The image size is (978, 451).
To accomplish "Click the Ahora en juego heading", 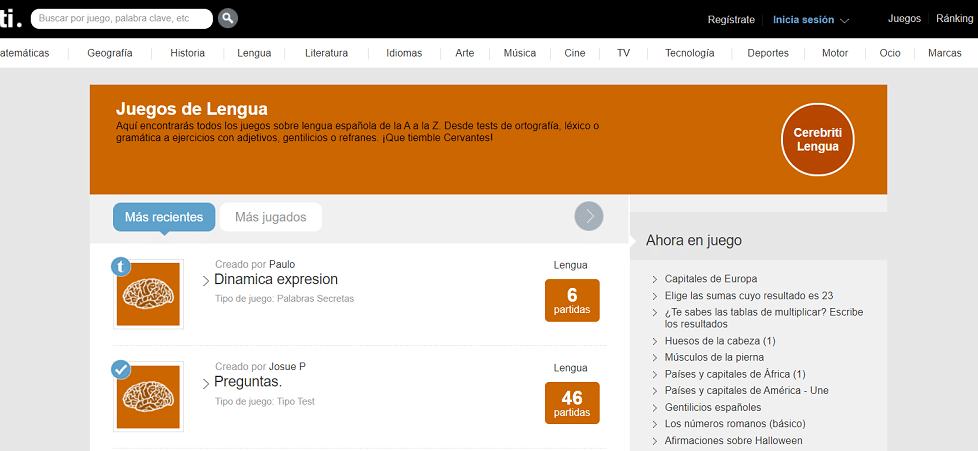I will (694, 240).
